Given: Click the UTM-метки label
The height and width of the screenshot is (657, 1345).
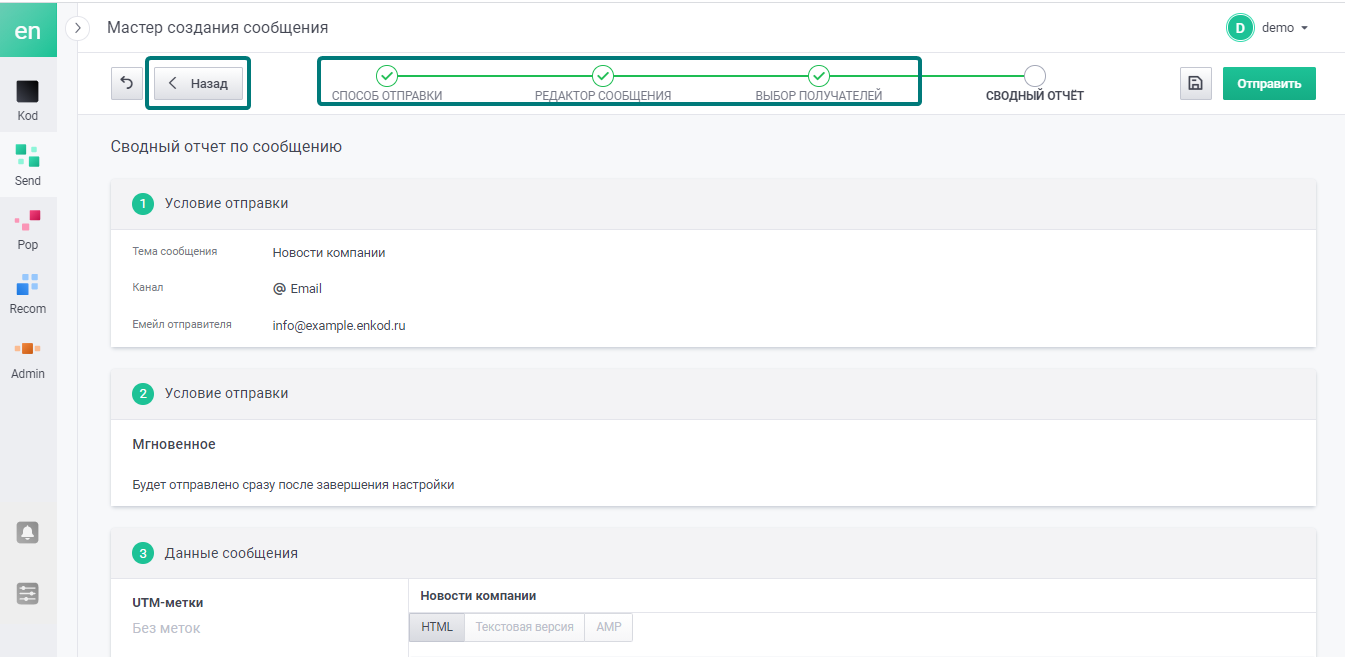Looking at the screenshot, I should click(168, 603).
